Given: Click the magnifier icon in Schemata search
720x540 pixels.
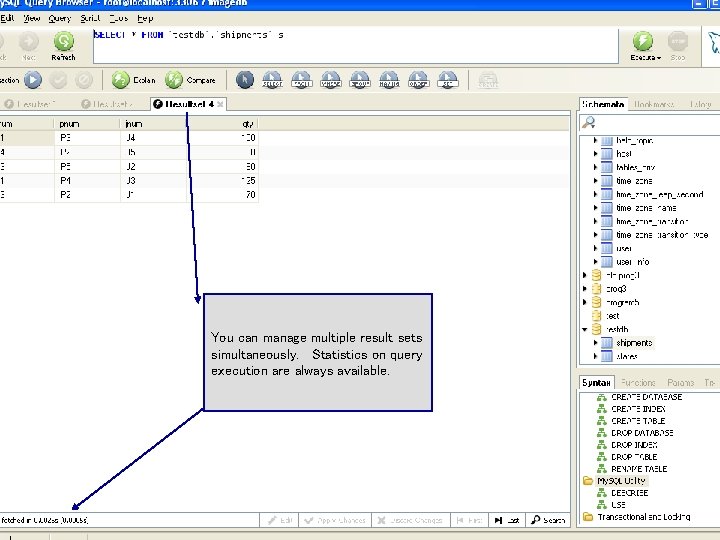Looking at the screenshot, I should tap(589, 123).
